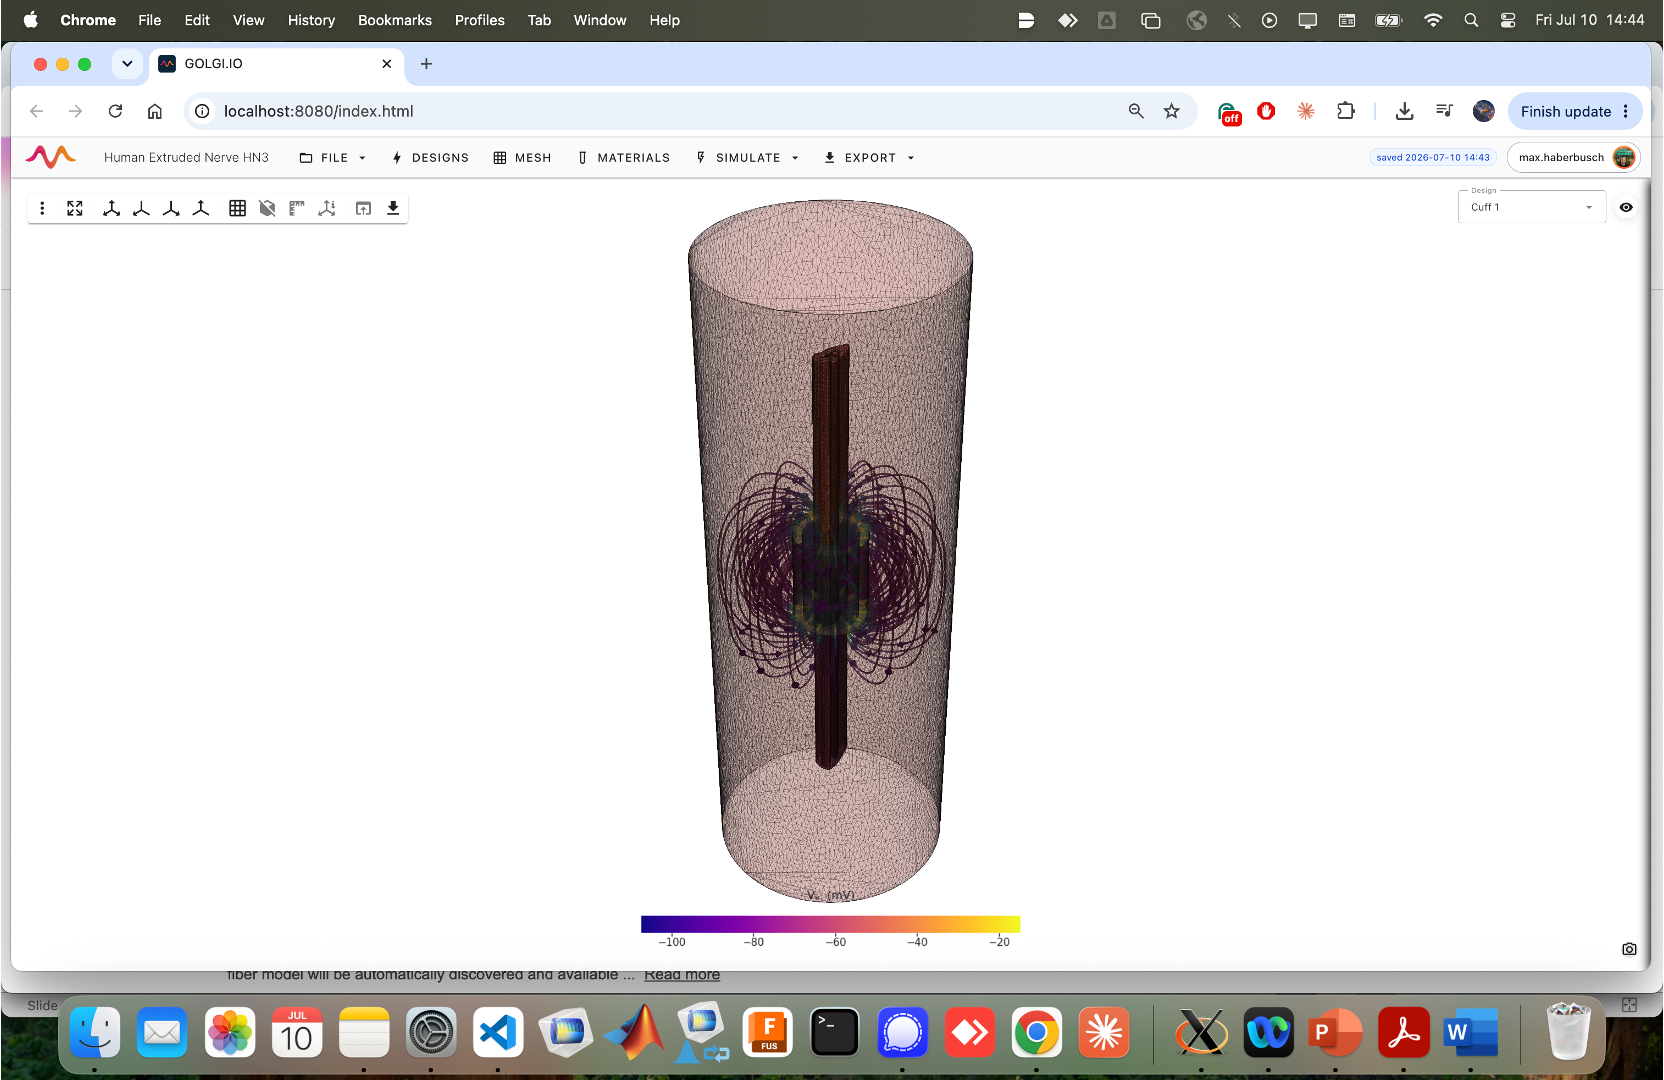The image size is (1664, 1080).
Task: Select the up-arrow axis view icon
Action: click(201, 208)
